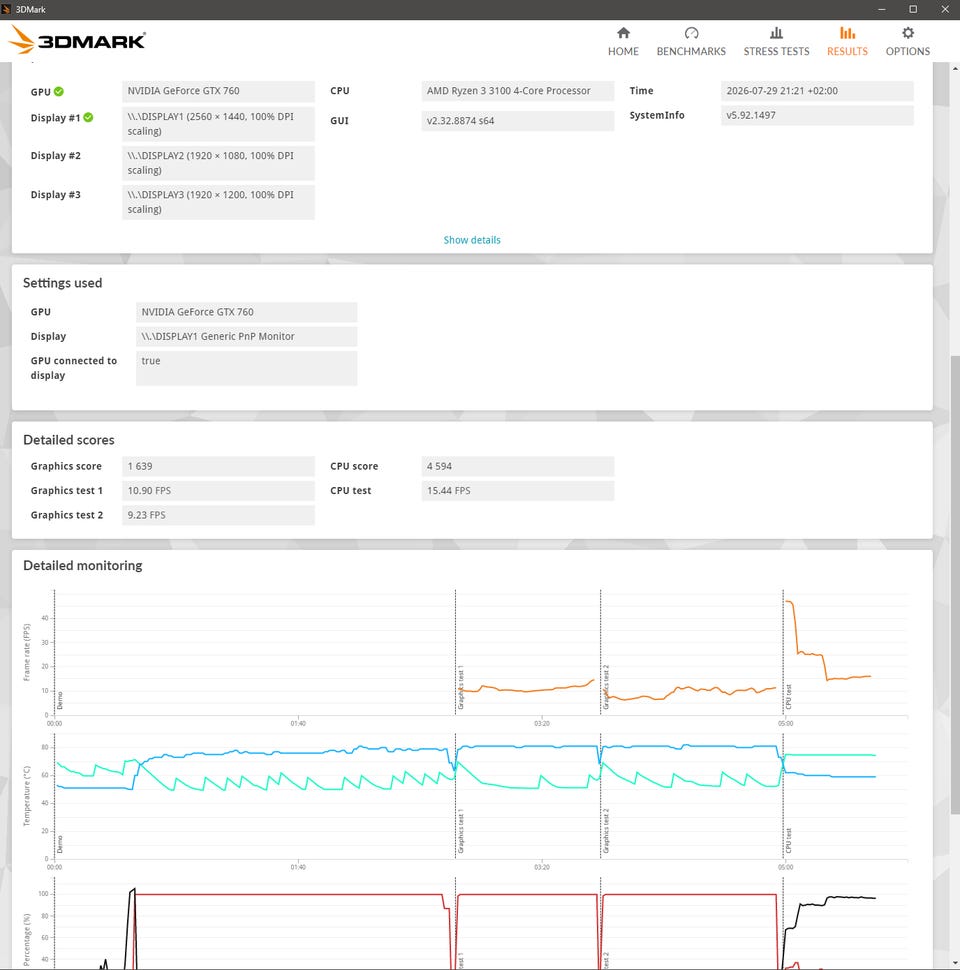Click the CPU test value 15.44 FPS
Screen dimensions: 960x970
[518, 491]
